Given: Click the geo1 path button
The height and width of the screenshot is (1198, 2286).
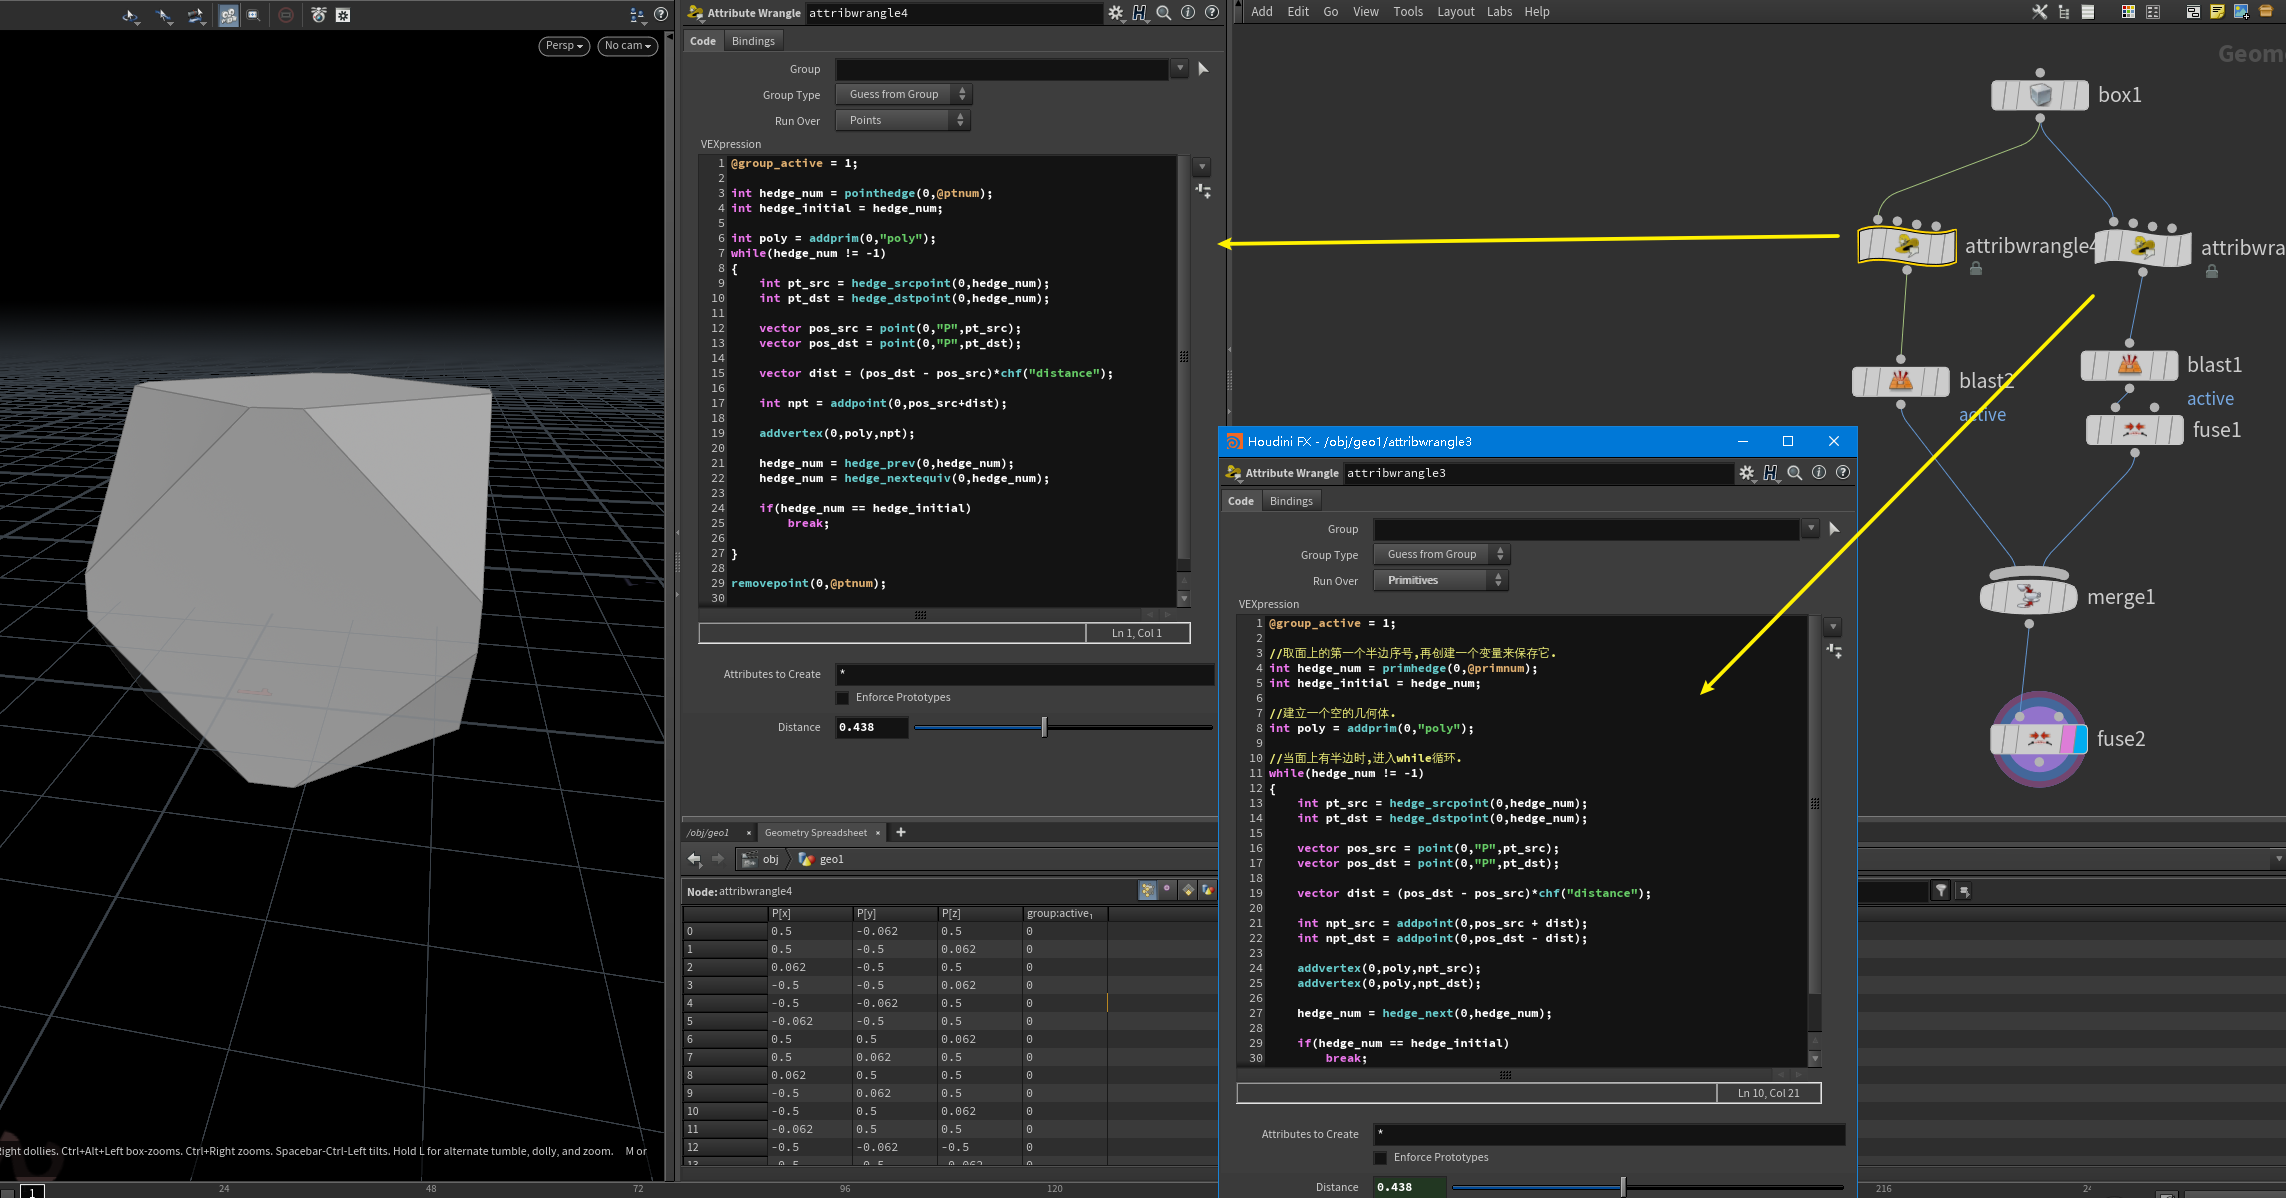Looking at the screenshot, I should coord(822,859).
